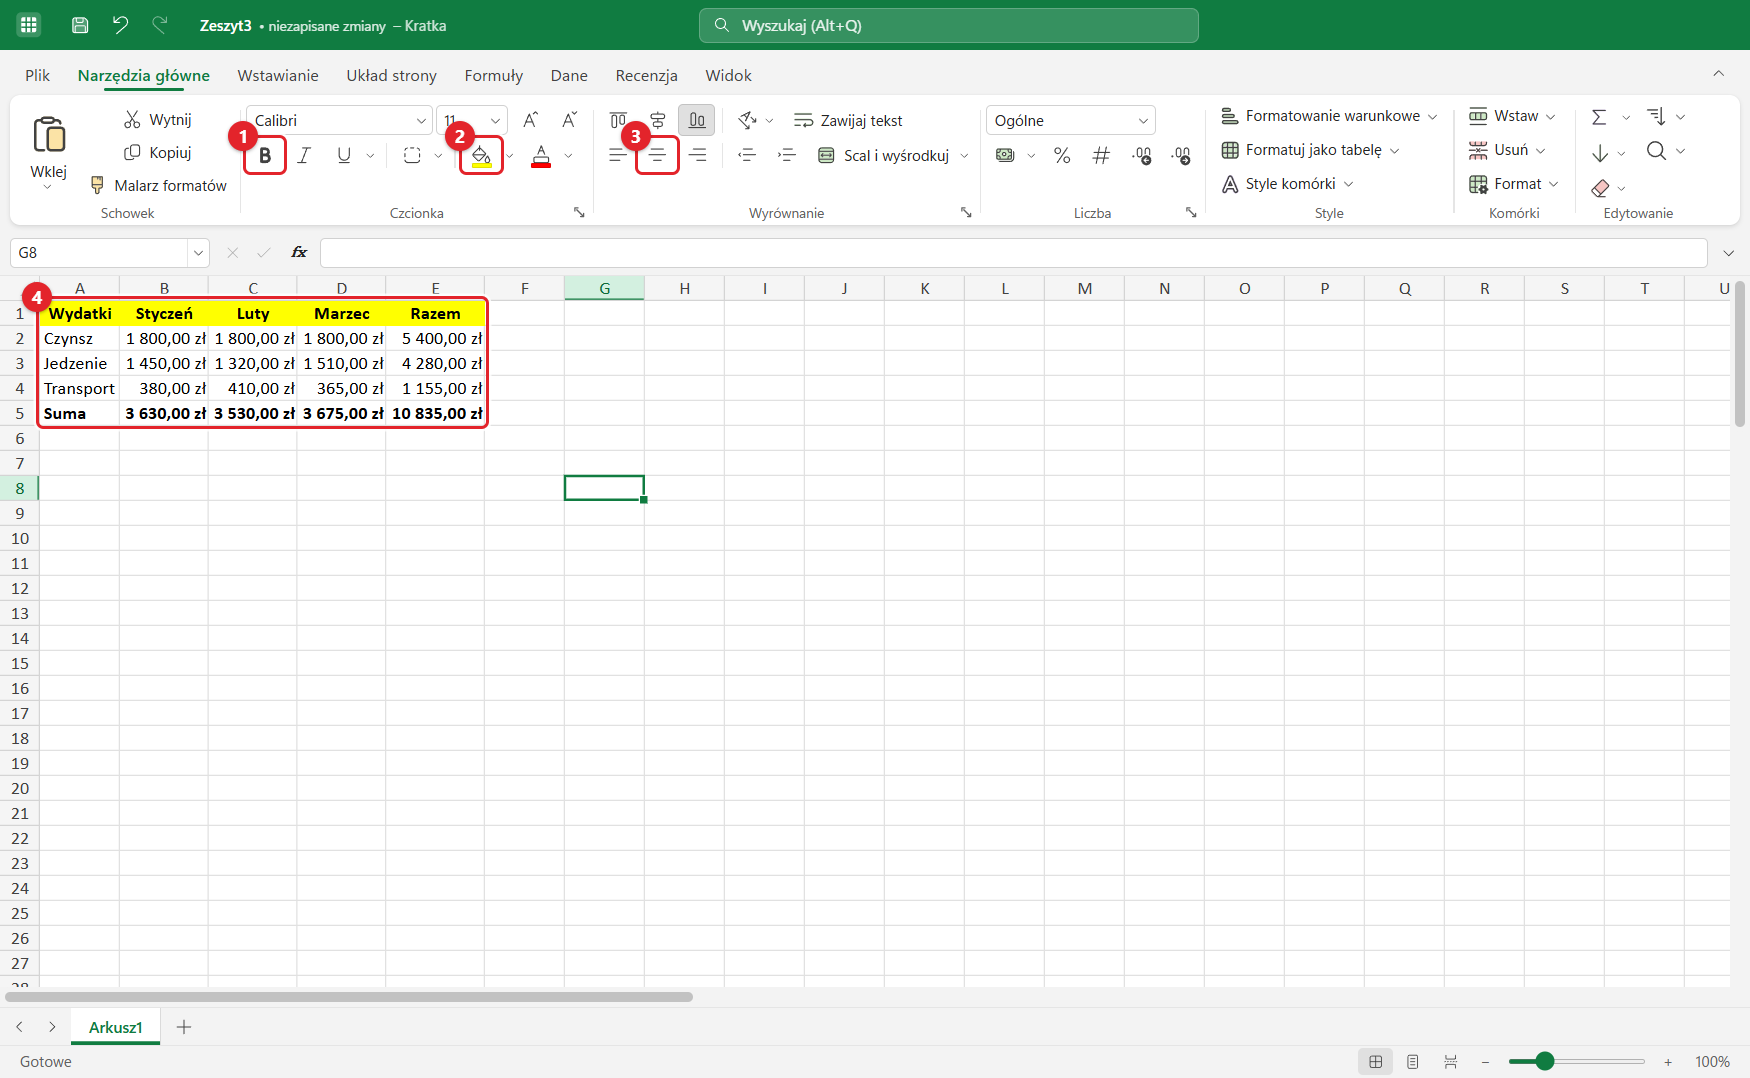
Task: Activate Malarz formatów format painter
Action: 159,186
